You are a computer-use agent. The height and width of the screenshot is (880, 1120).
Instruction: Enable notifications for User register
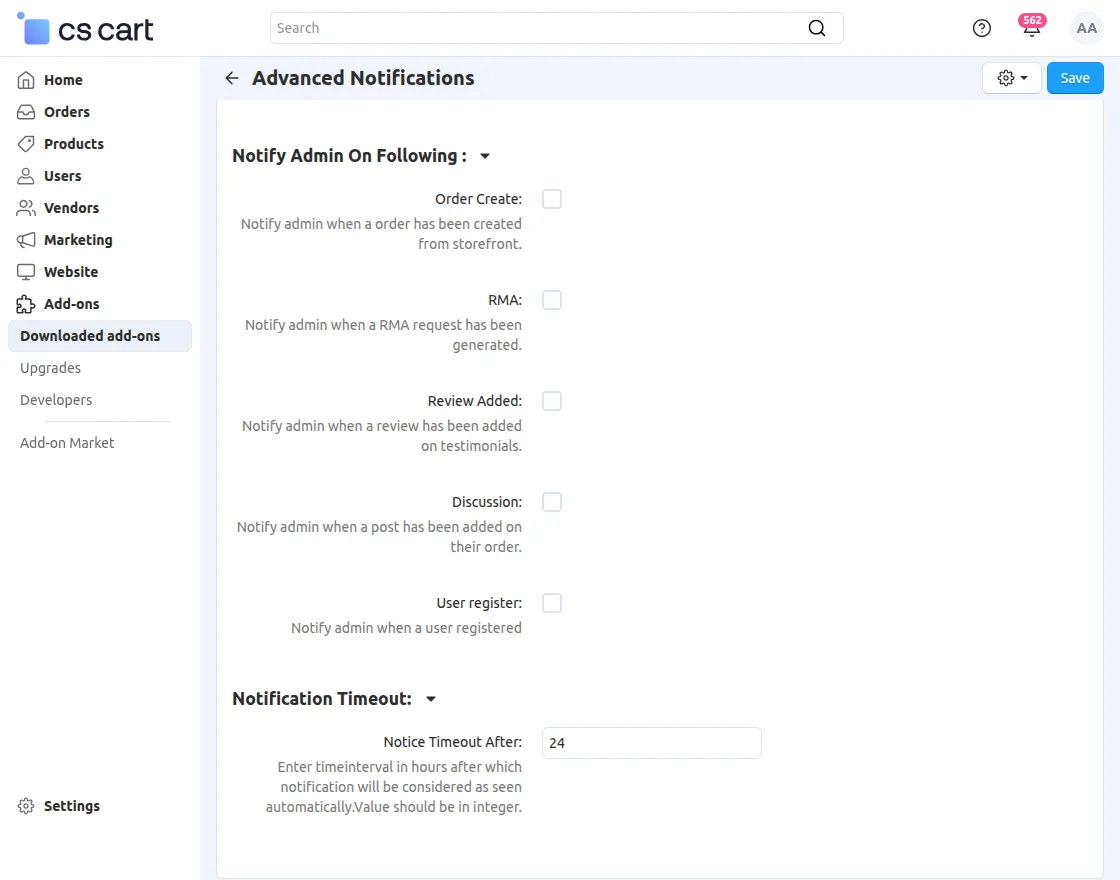point(551,603)
